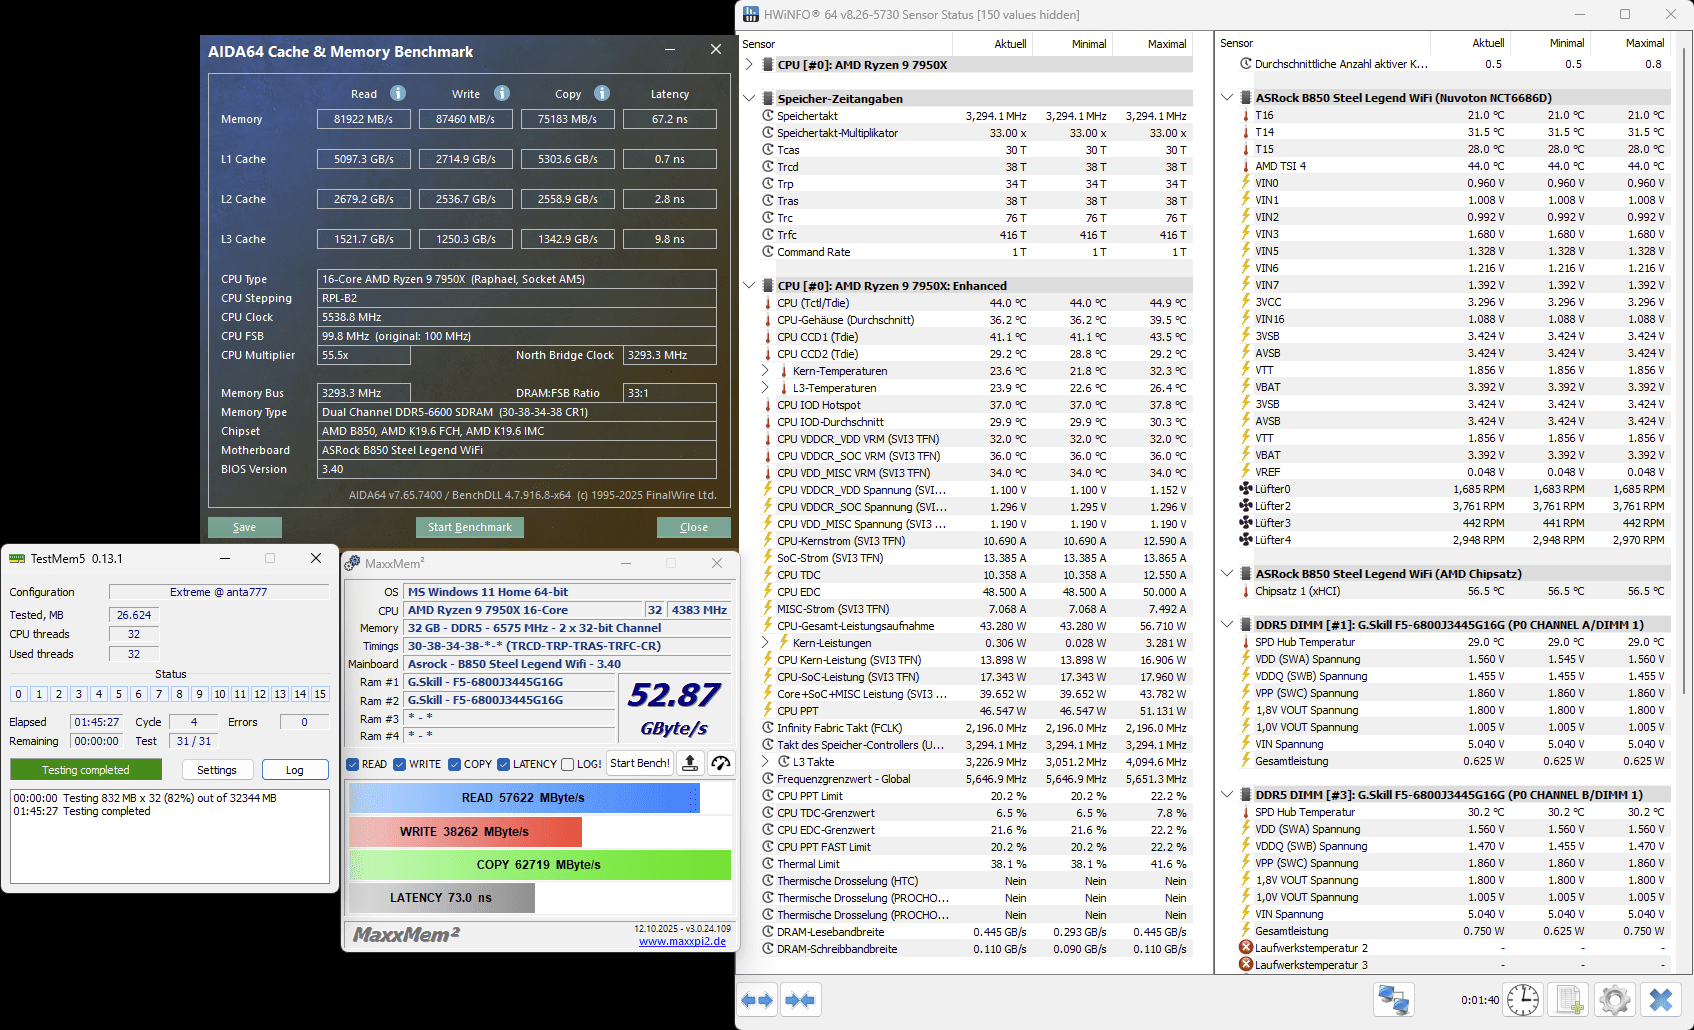Collapse the DDR5 DIMM [#1] sensor group
Screen dimensions: 1694x1030
1228,624
